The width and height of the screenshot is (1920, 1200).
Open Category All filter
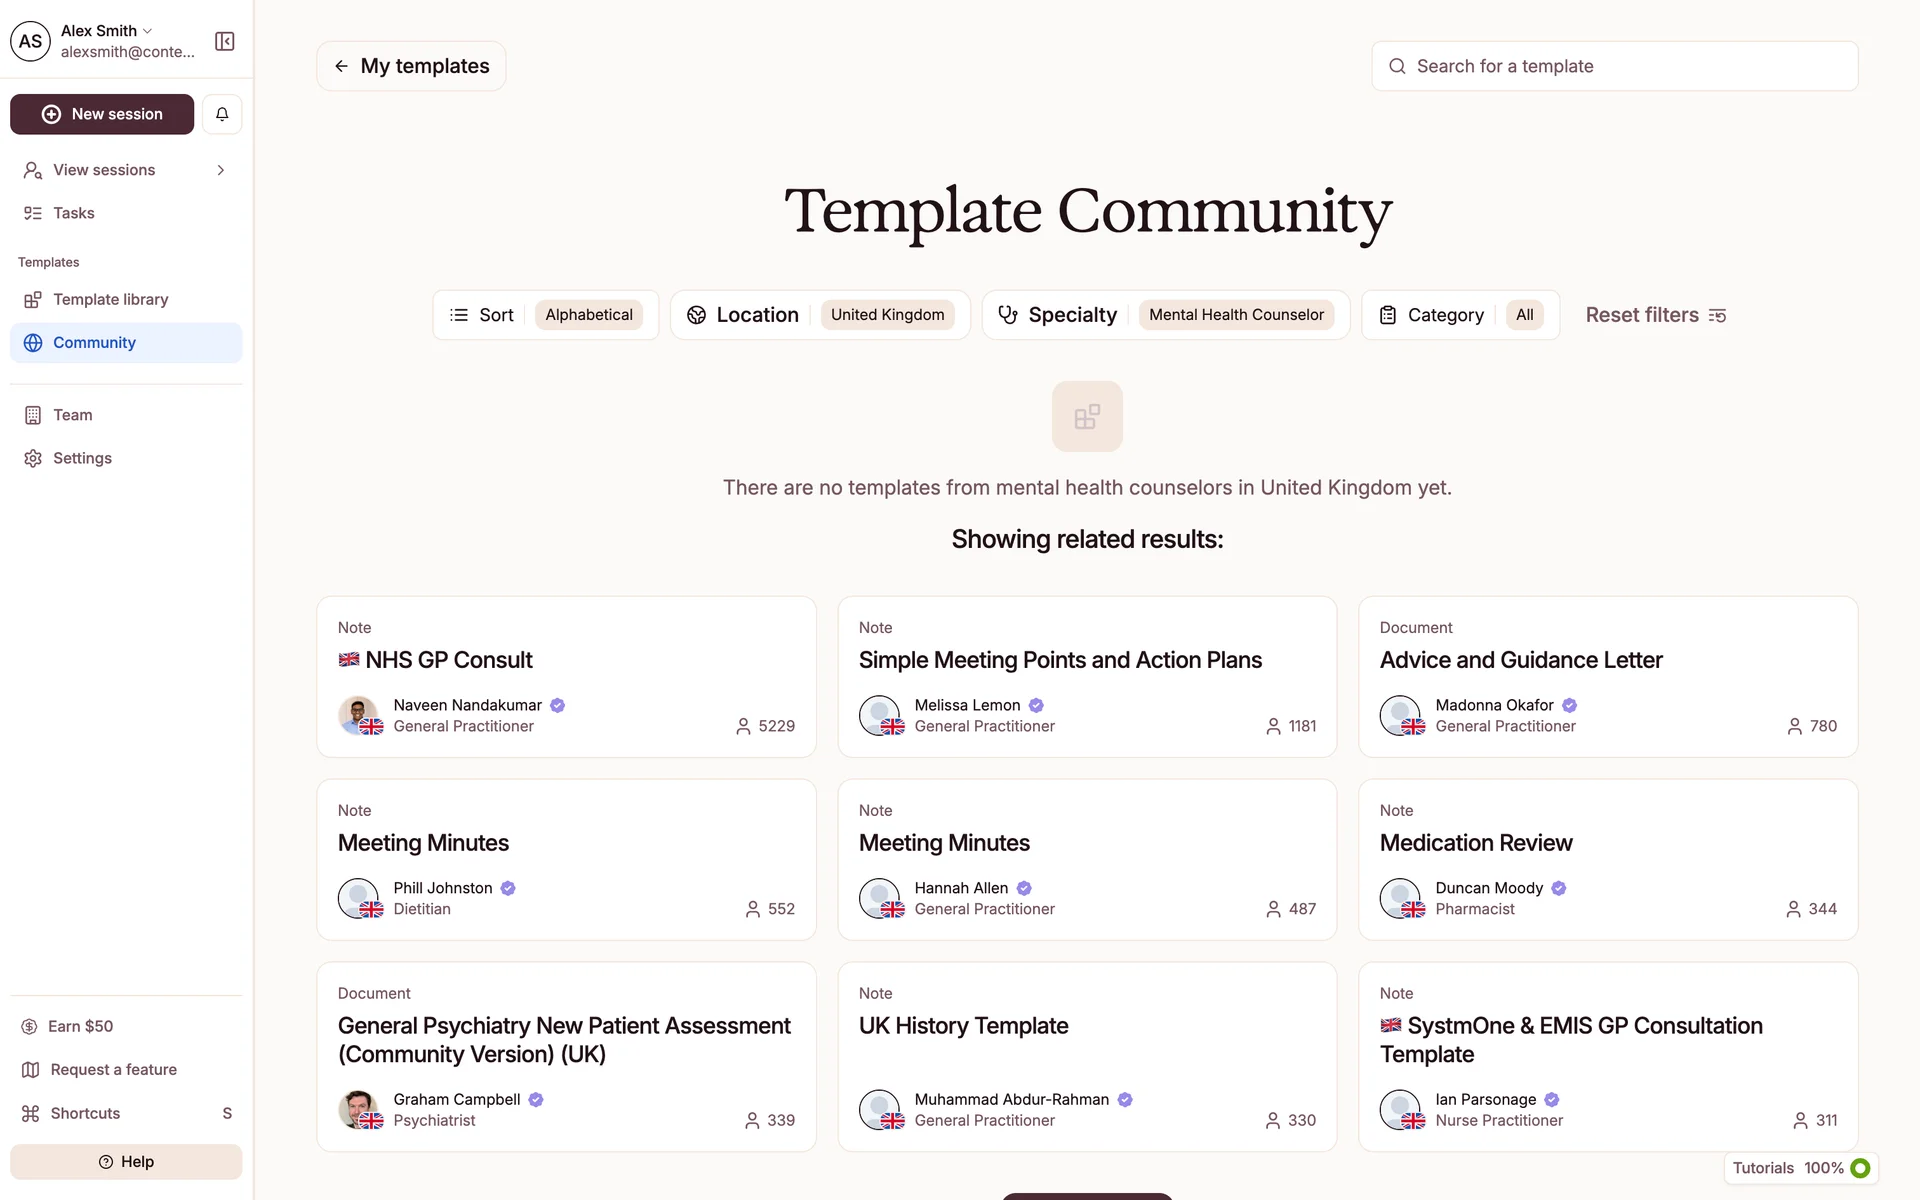(x=1459, y=315)
